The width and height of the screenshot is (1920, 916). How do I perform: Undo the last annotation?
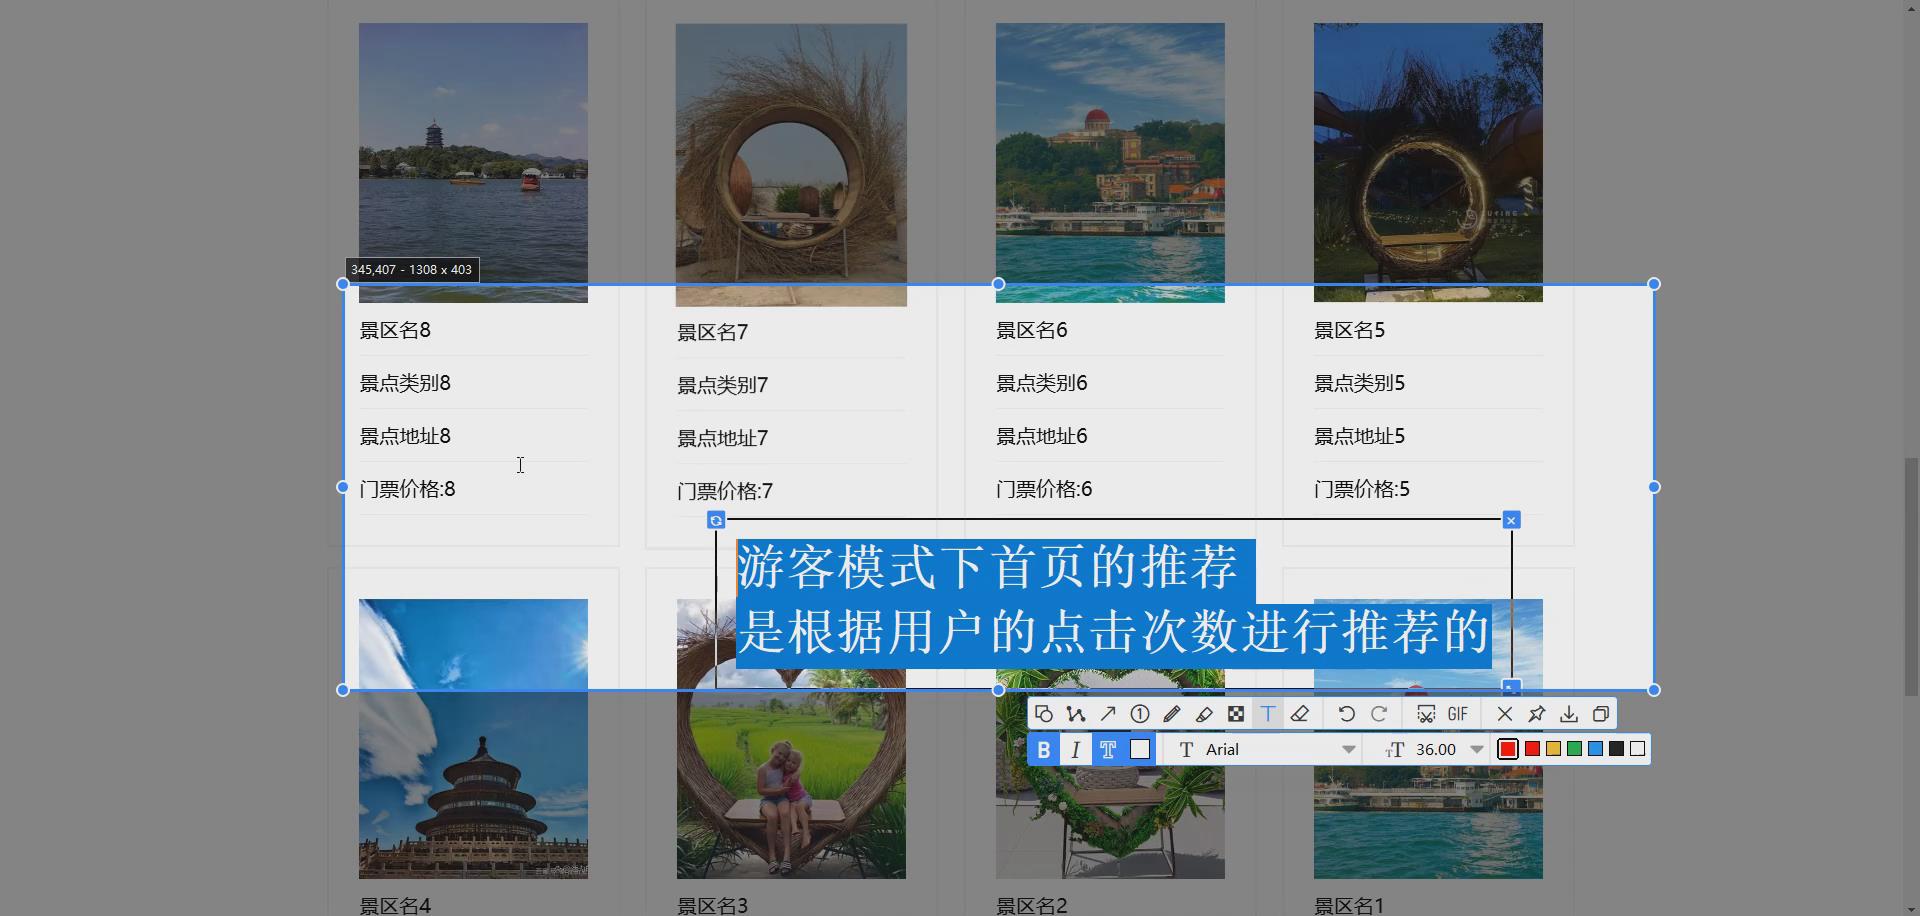(x=1347, y=714)
